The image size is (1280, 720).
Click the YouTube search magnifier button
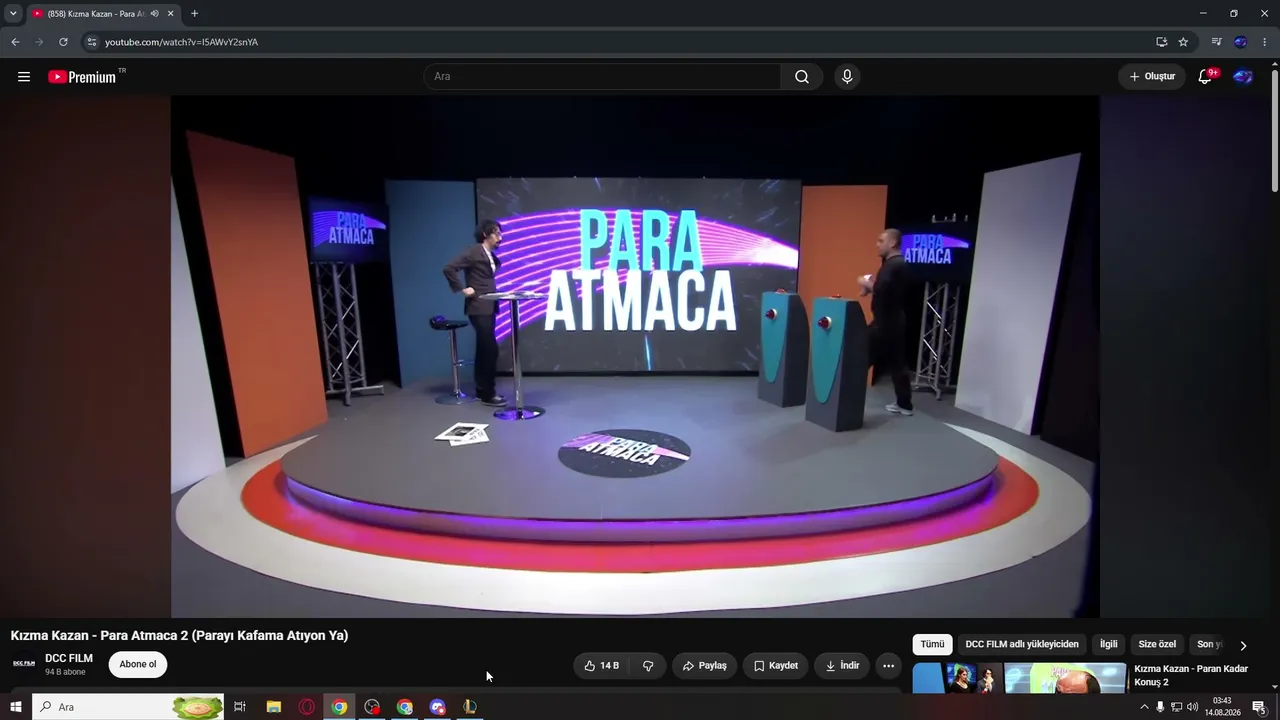pyautogui.click(x=802, y=77)
